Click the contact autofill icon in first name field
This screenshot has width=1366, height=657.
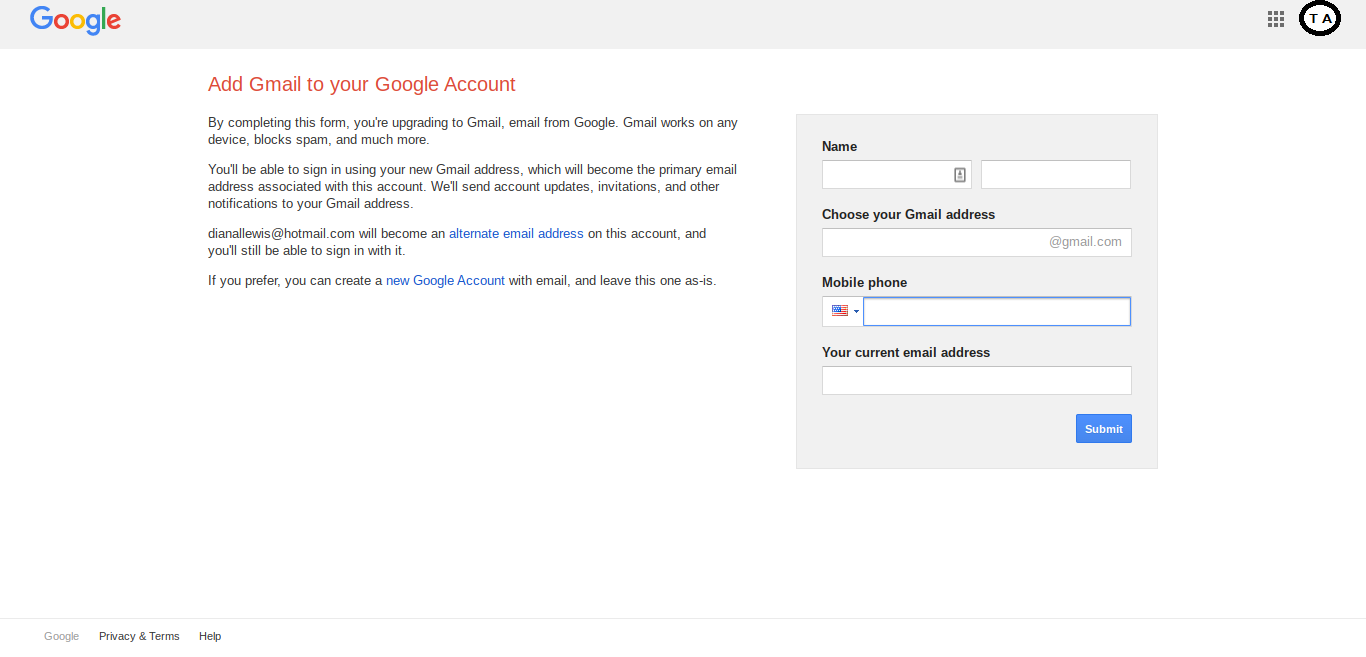960,175
